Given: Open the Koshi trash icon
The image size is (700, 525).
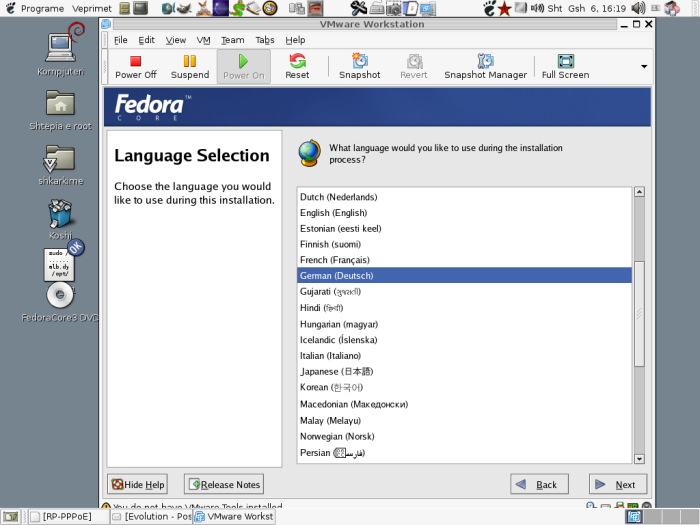Looking at the screenshot, I should coord(60,219).
